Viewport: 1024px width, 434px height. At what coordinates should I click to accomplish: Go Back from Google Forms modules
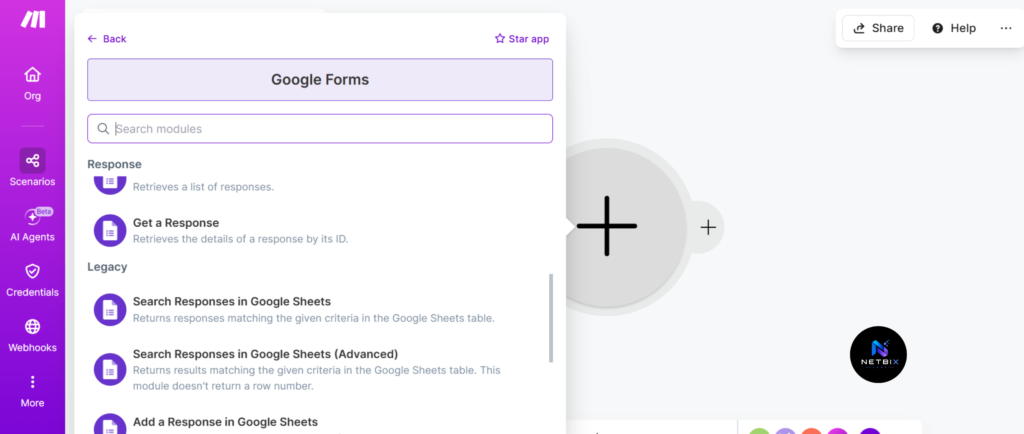pyautogui.click(x=107, y=39)
